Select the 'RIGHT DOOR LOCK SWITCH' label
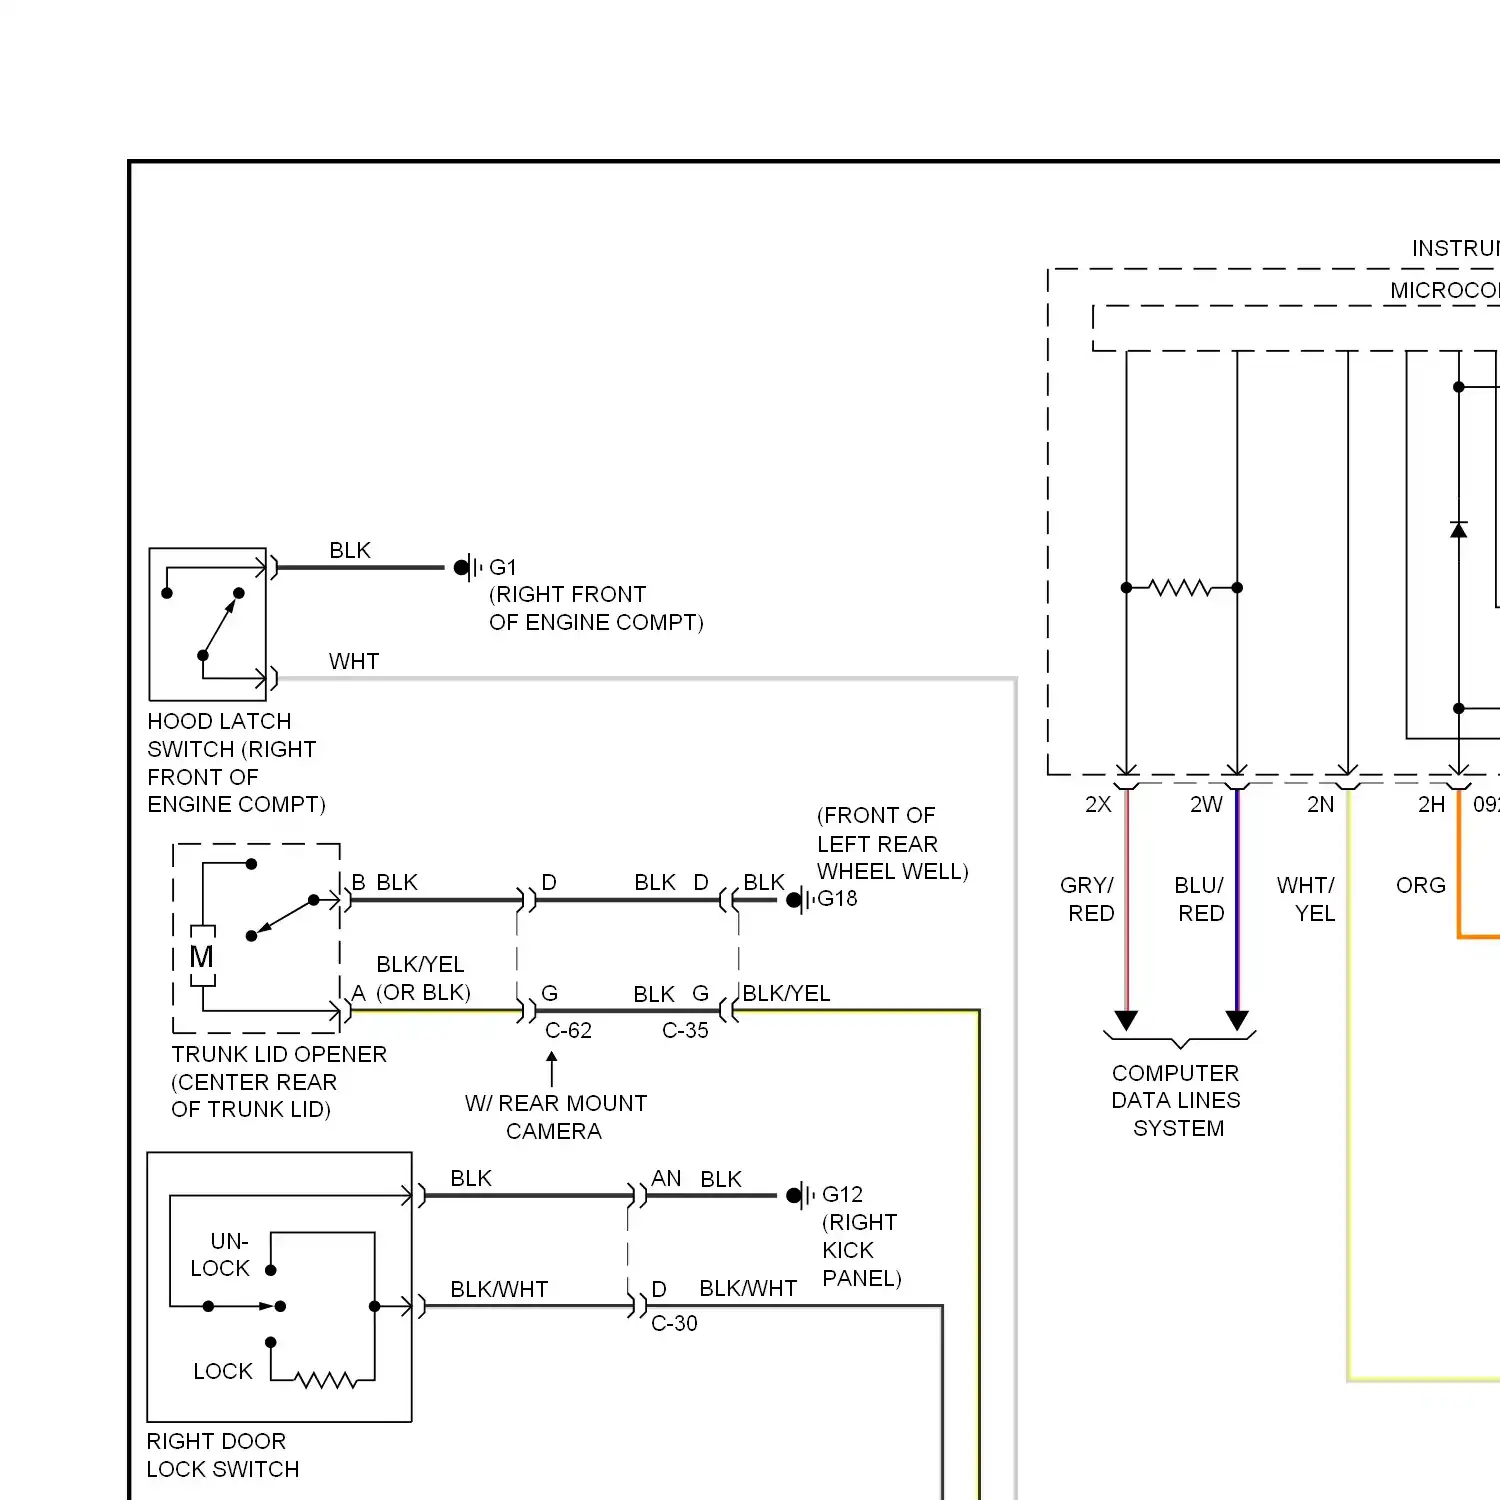Viewport: 1500px width, 1500px height. [223, 1455]
